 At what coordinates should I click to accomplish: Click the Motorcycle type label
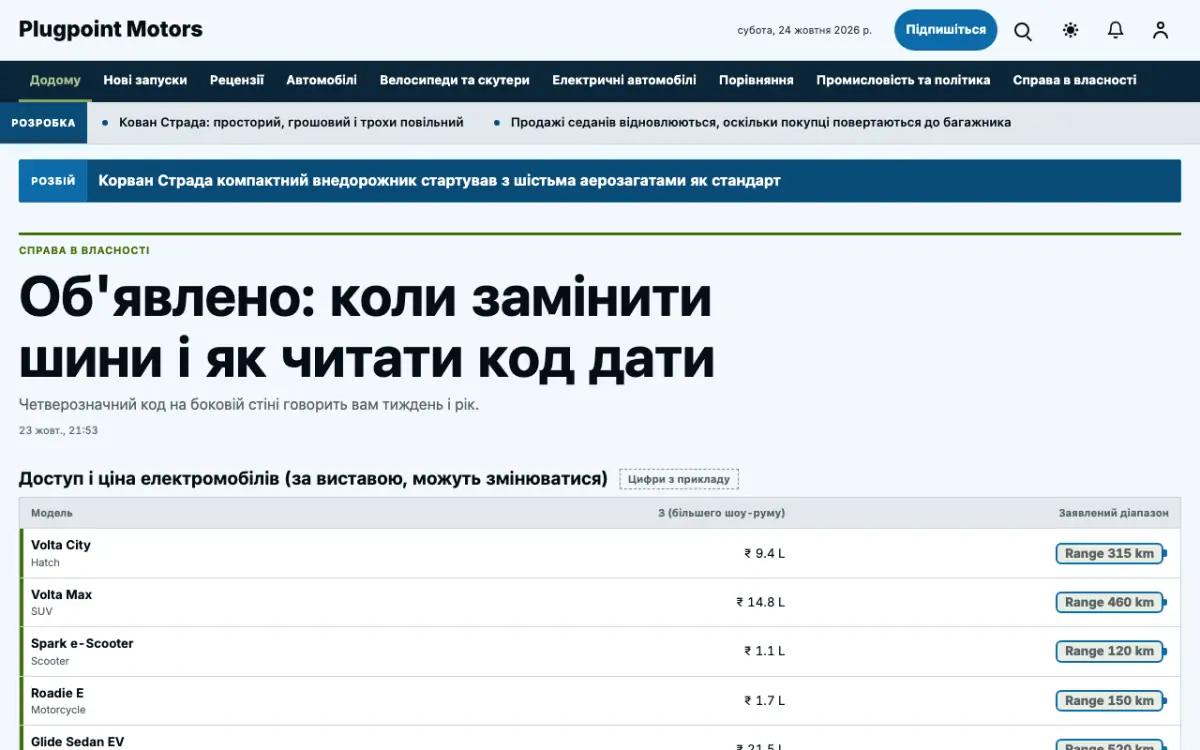pos(58,709)
